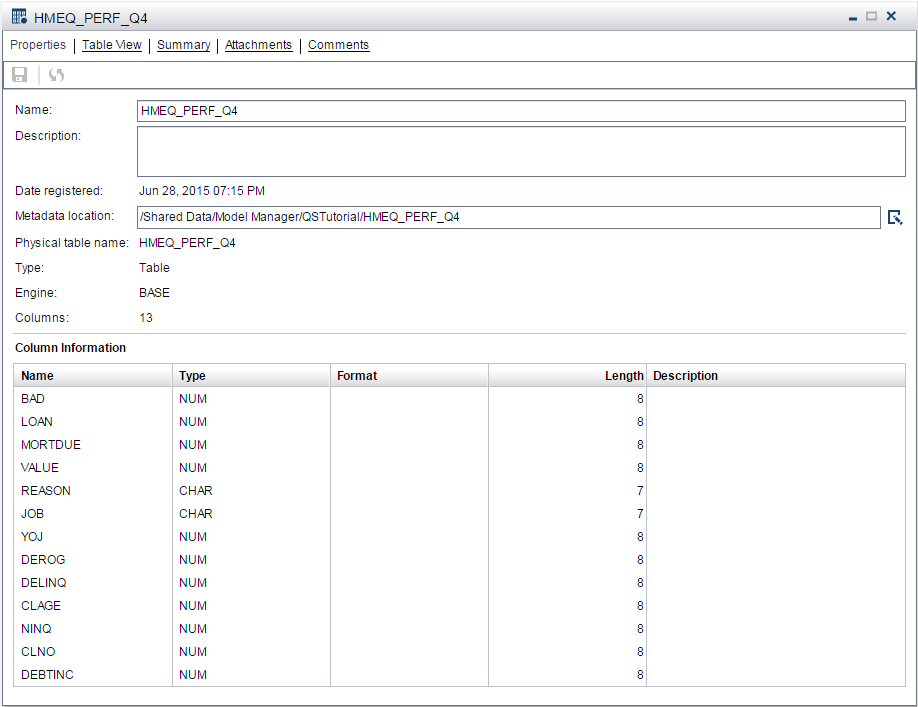Click the Refresh icon in the toolbar
This screenshot has height=707, width=918.
pos(56,75)
